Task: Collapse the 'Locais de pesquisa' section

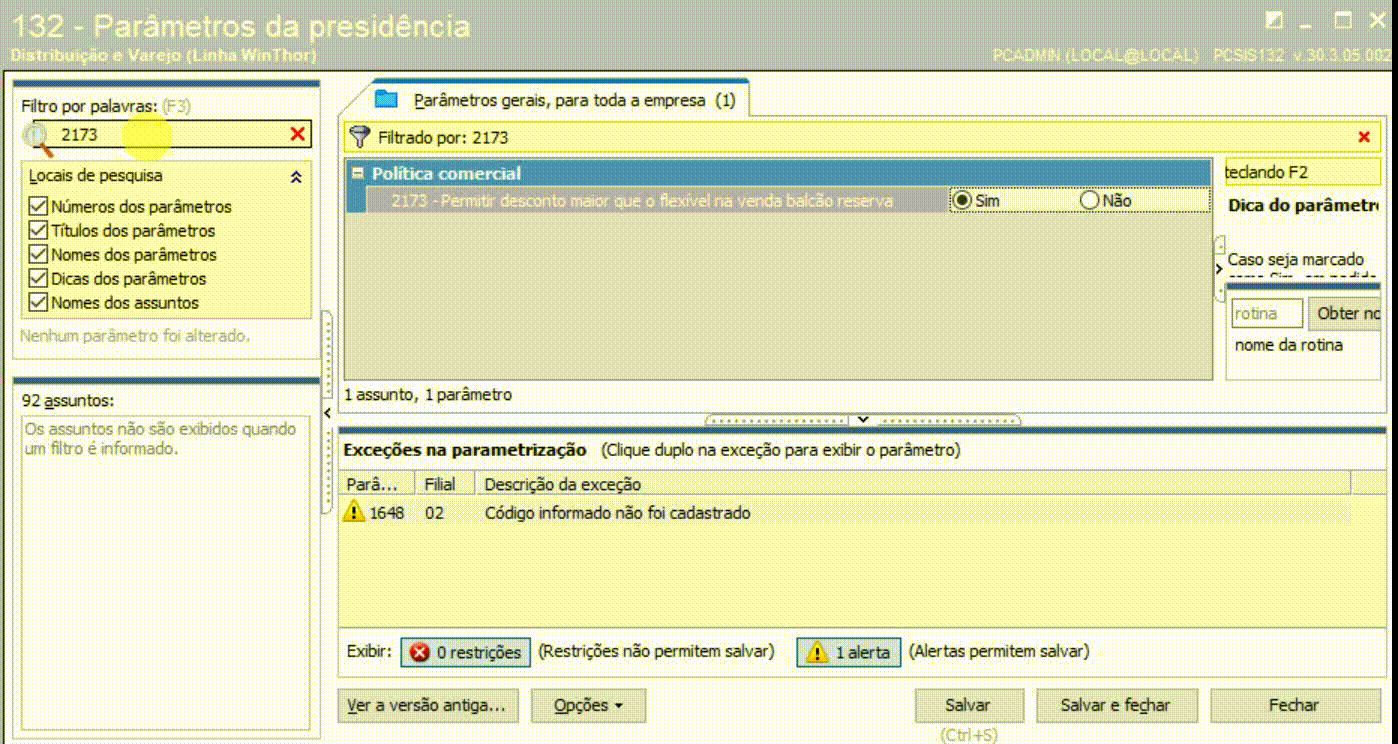Action: click(x=296, y=177)
